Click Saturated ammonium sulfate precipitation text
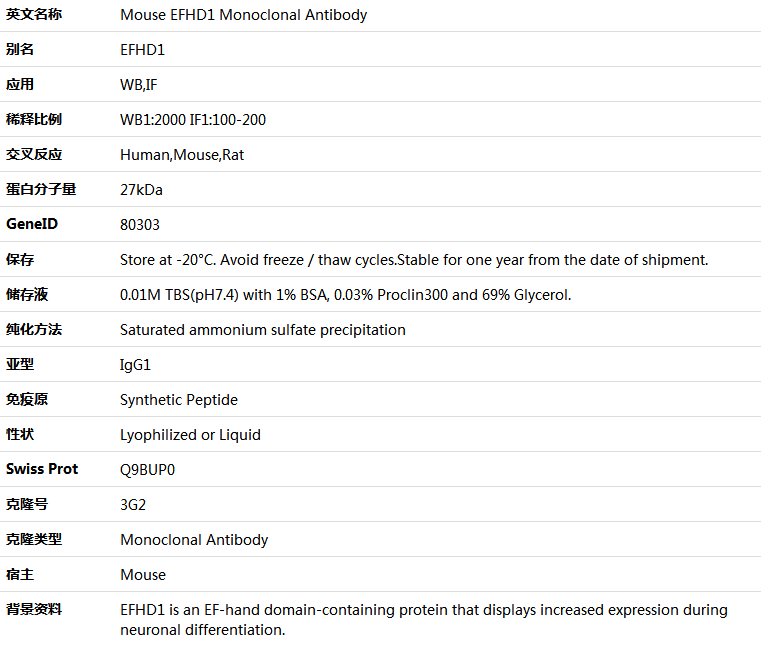 tap(263, 330)
